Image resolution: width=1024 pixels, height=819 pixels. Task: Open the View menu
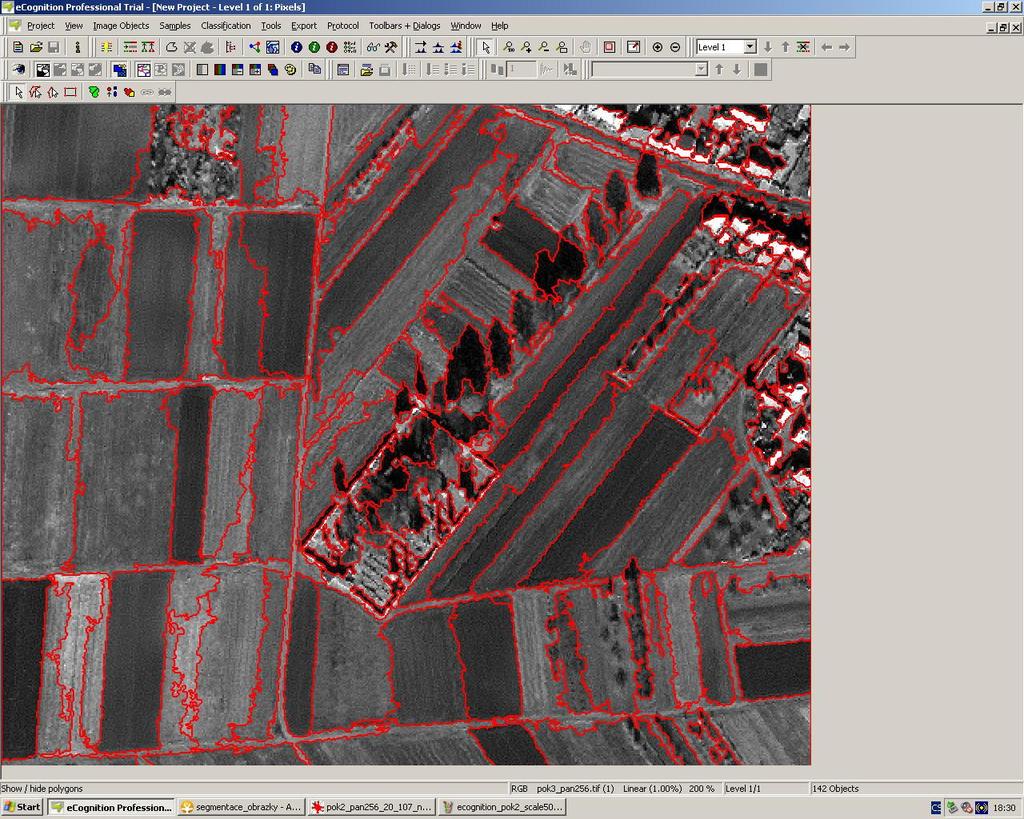pos(74,25)
